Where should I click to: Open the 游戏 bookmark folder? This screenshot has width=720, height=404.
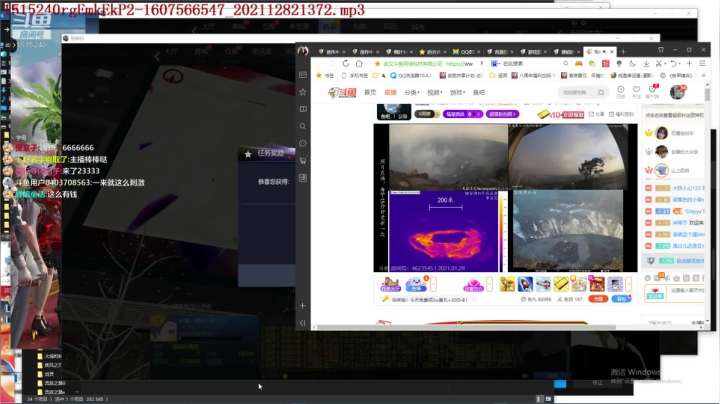498,75
